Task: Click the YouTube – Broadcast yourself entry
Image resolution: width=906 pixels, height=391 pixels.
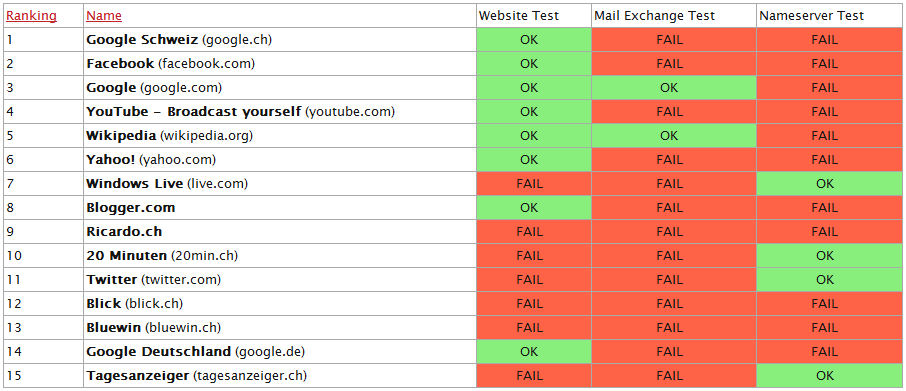Action: [240, 111]
